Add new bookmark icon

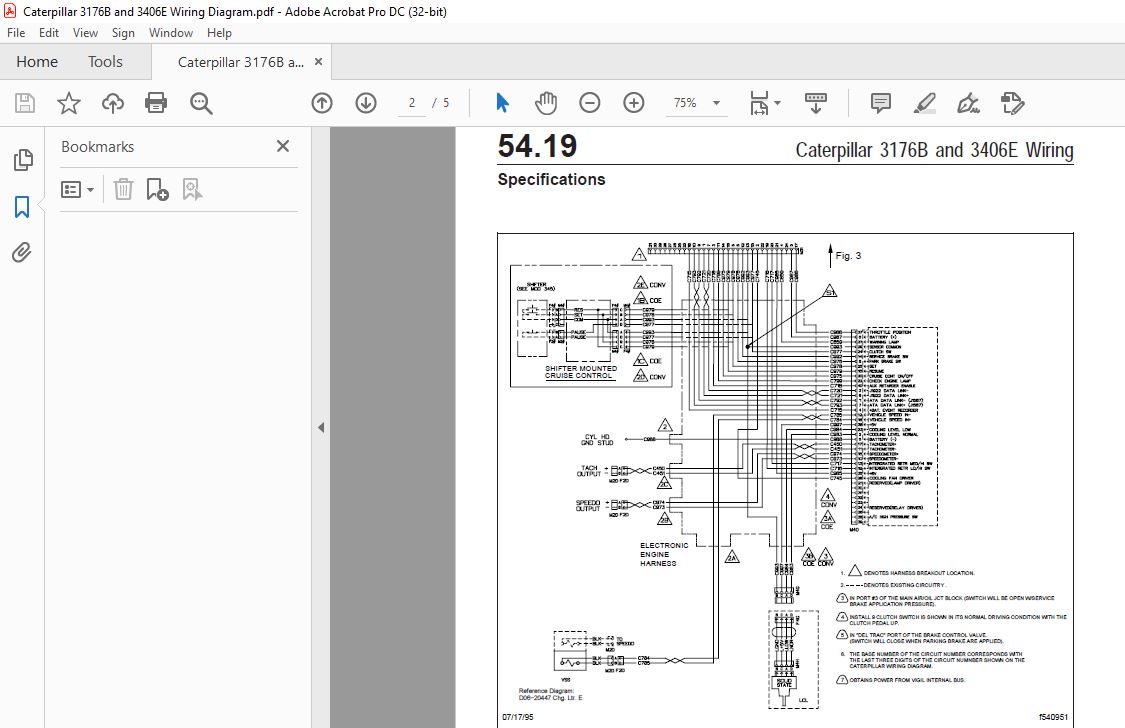tap(157, 189)
